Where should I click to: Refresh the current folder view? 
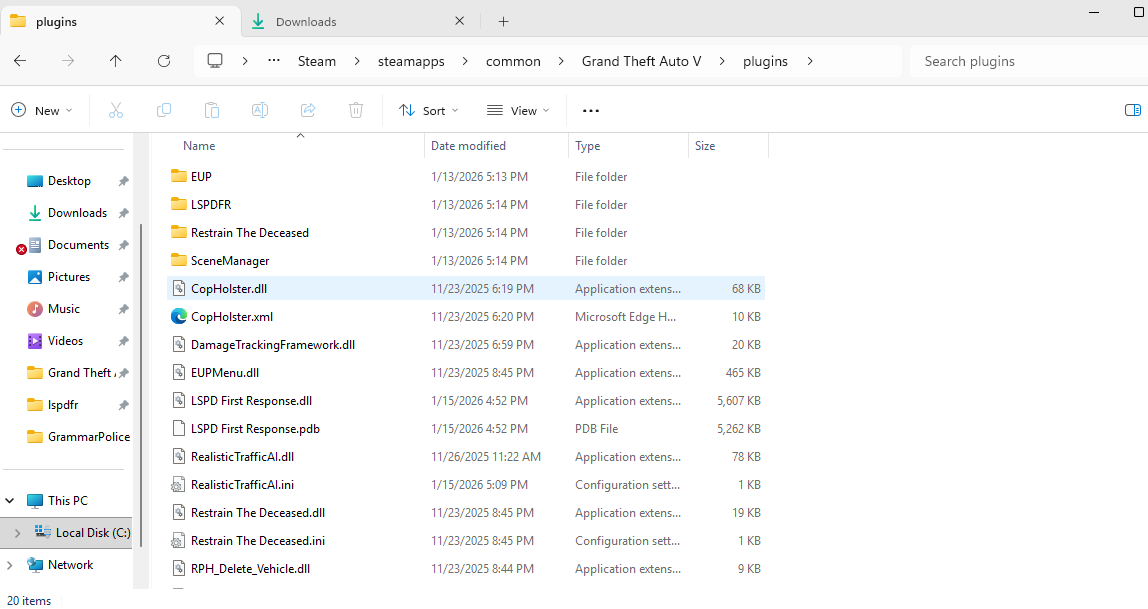[164, 61]
